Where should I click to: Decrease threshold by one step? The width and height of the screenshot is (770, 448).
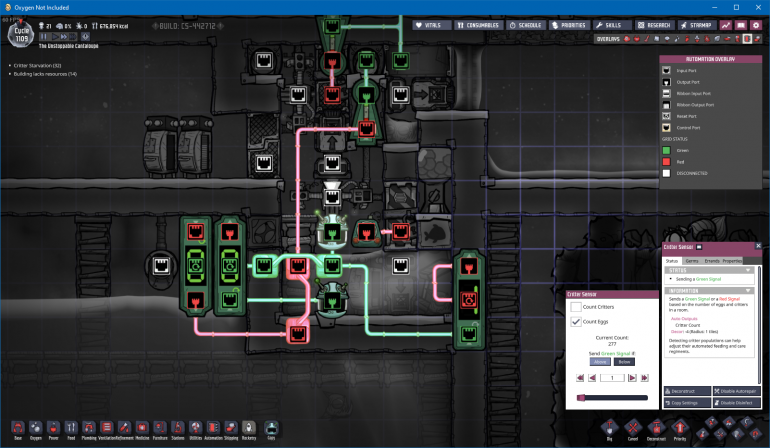(x=592, y=378)
